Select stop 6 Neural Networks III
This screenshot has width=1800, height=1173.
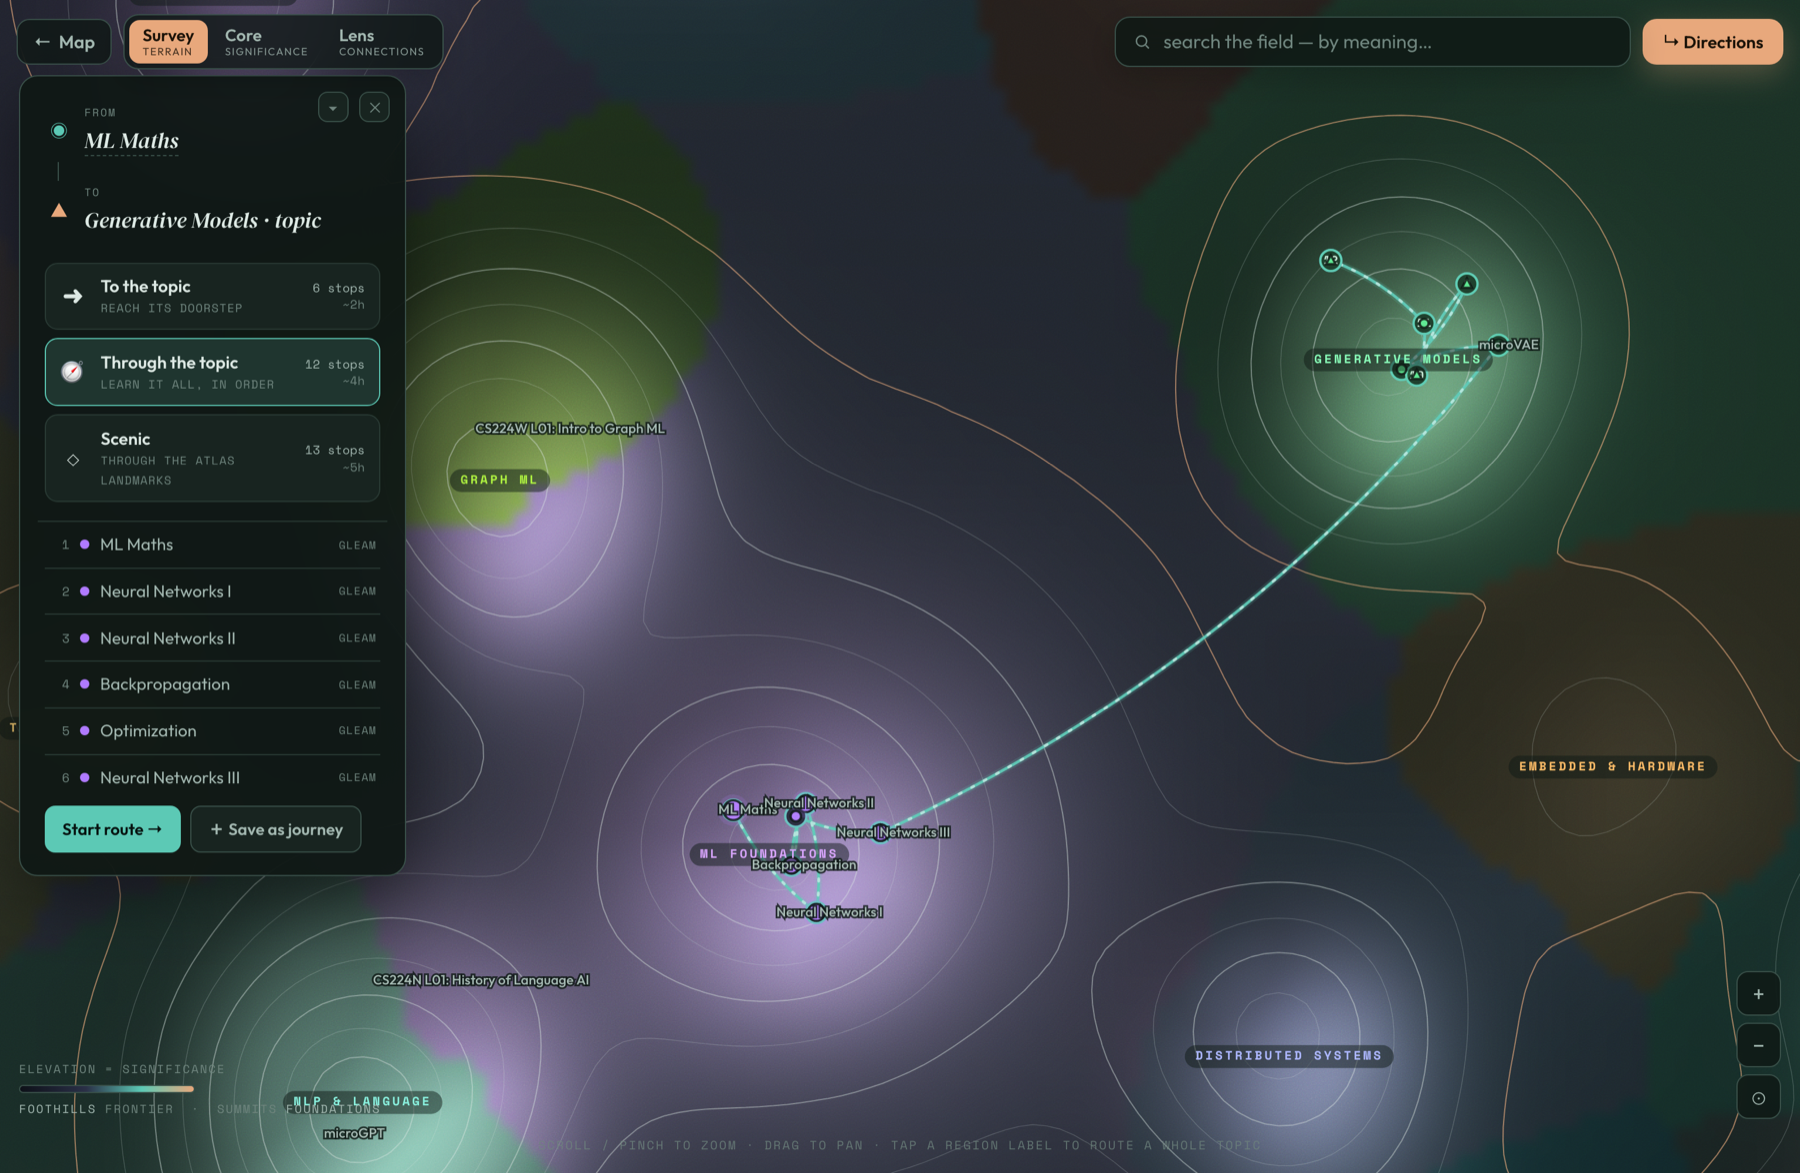(x=212, y=777)
